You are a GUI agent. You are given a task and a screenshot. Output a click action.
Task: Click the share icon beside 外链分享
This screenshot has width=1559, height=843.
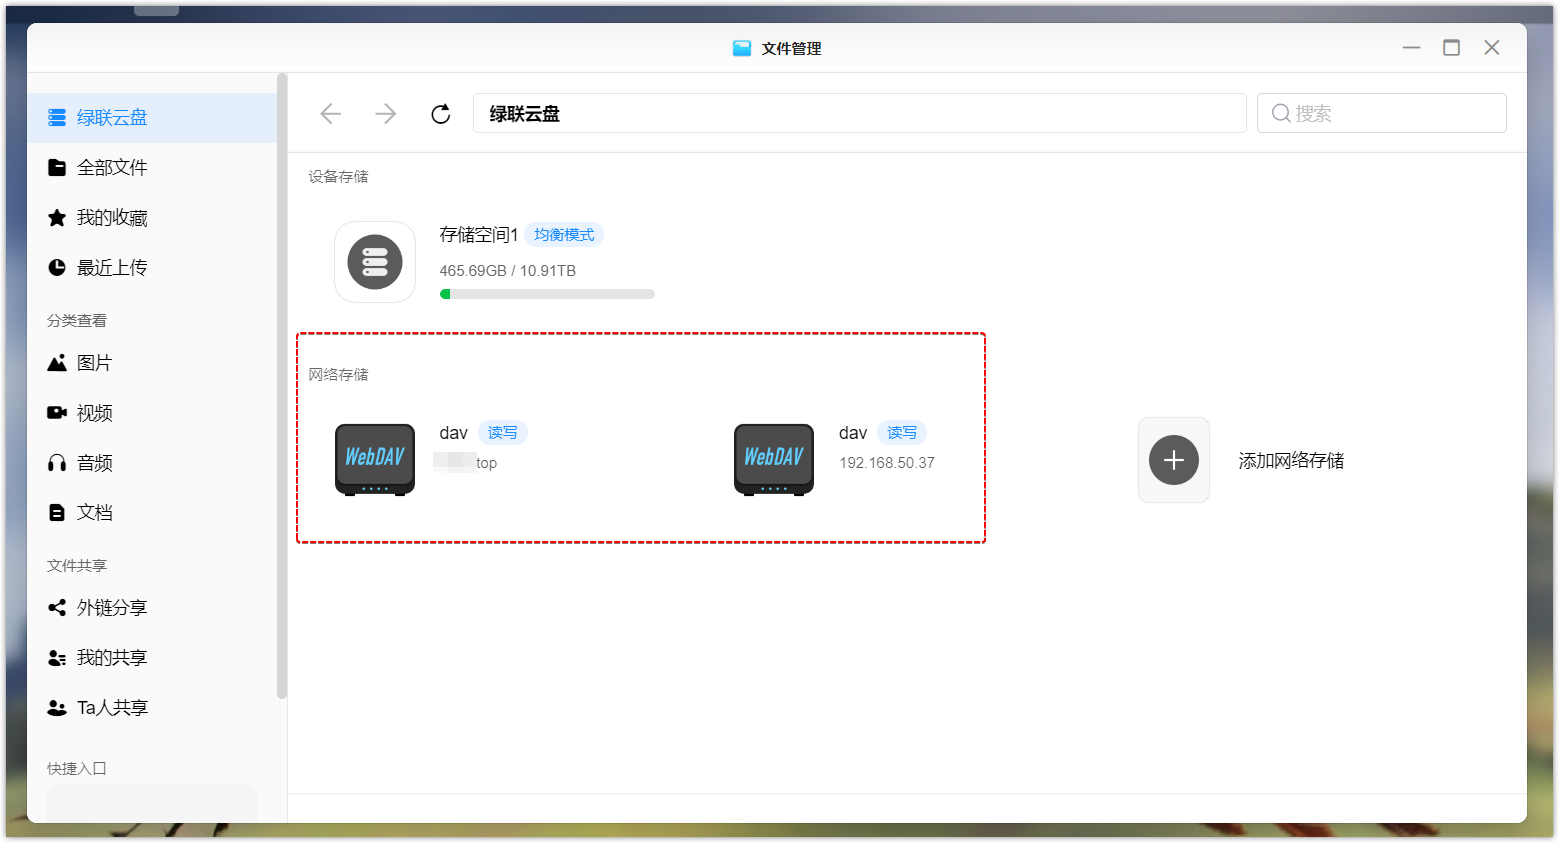[x=57, y=607]
